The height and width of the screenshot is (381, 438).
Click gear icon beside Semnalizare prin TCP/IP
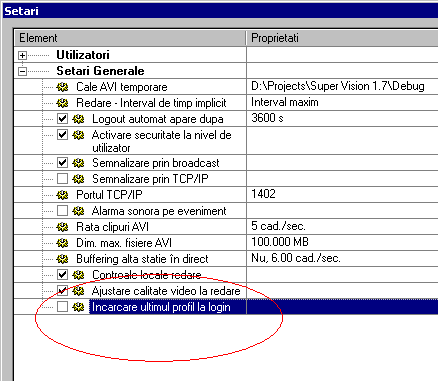click(78, 179)
